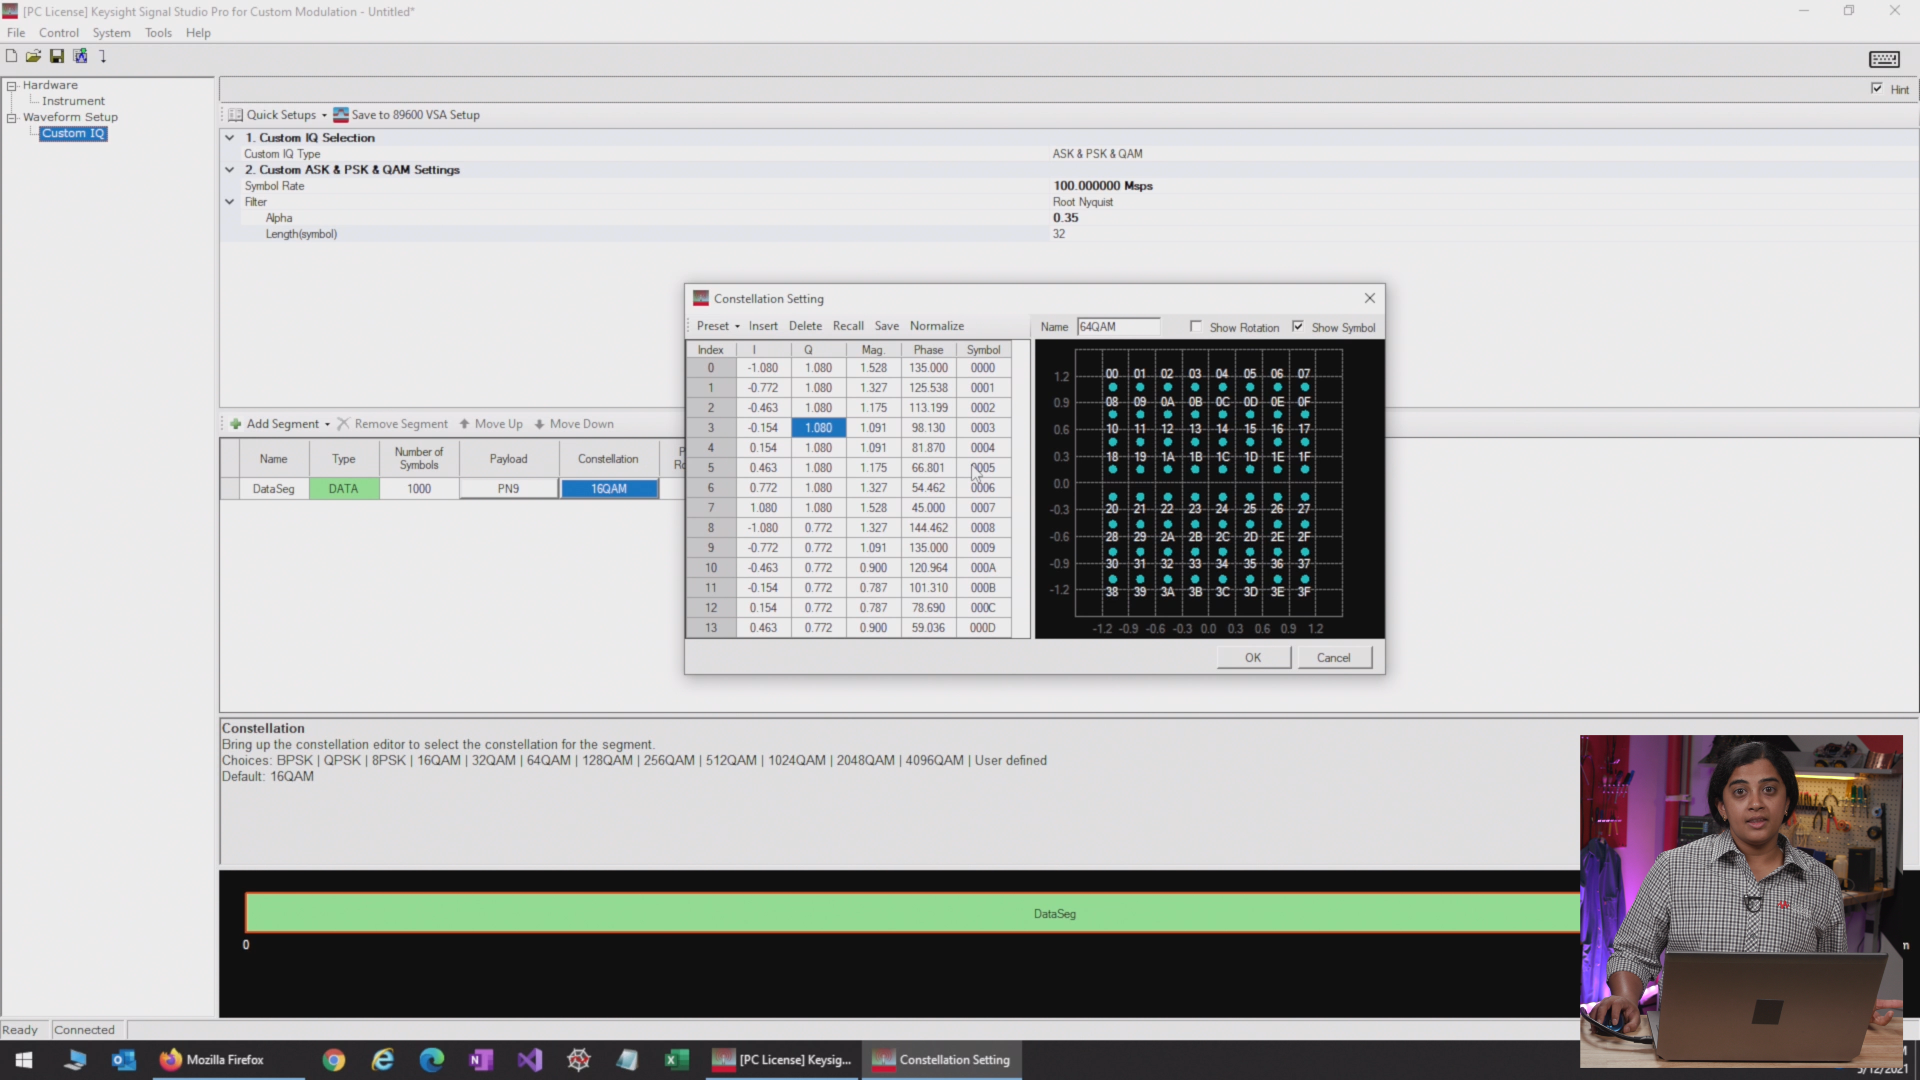Create a new file with New document icon
The height and width of the screenshot is (1080, 1920).
[11, 56]
